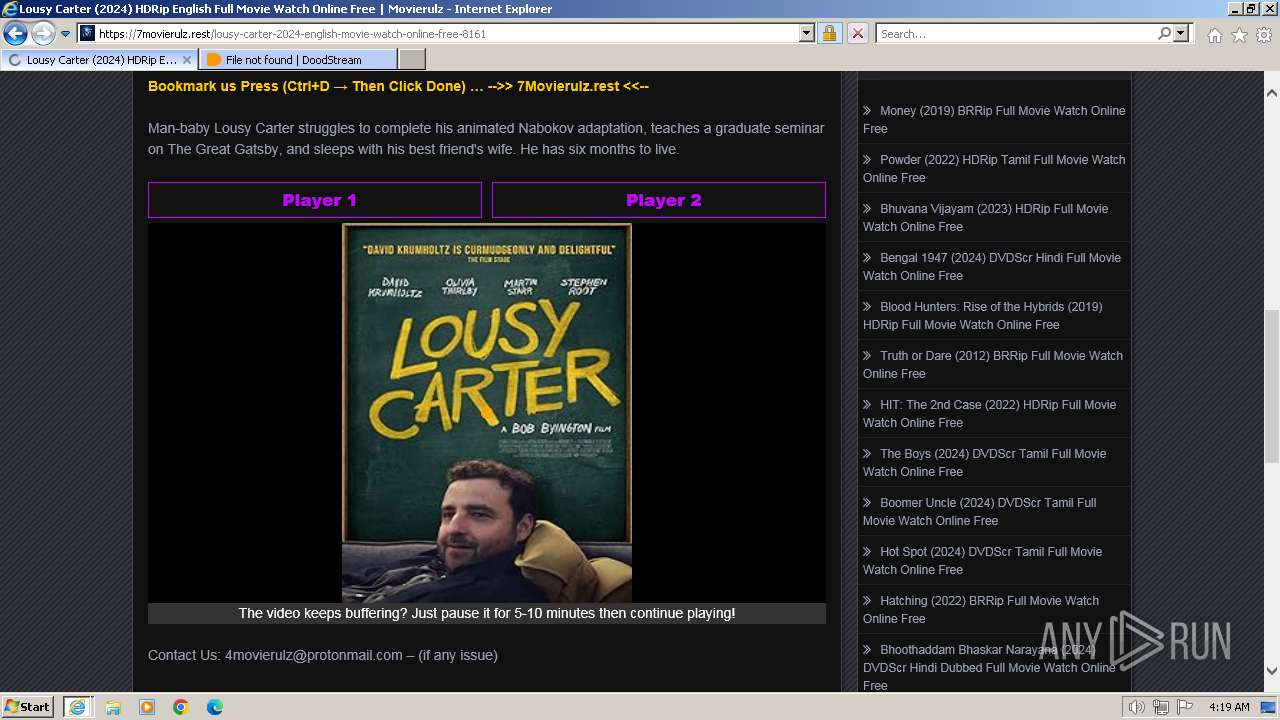1280x720 pixels.
Task: Click the video buffering notice text
Action: tap(487, 613)
